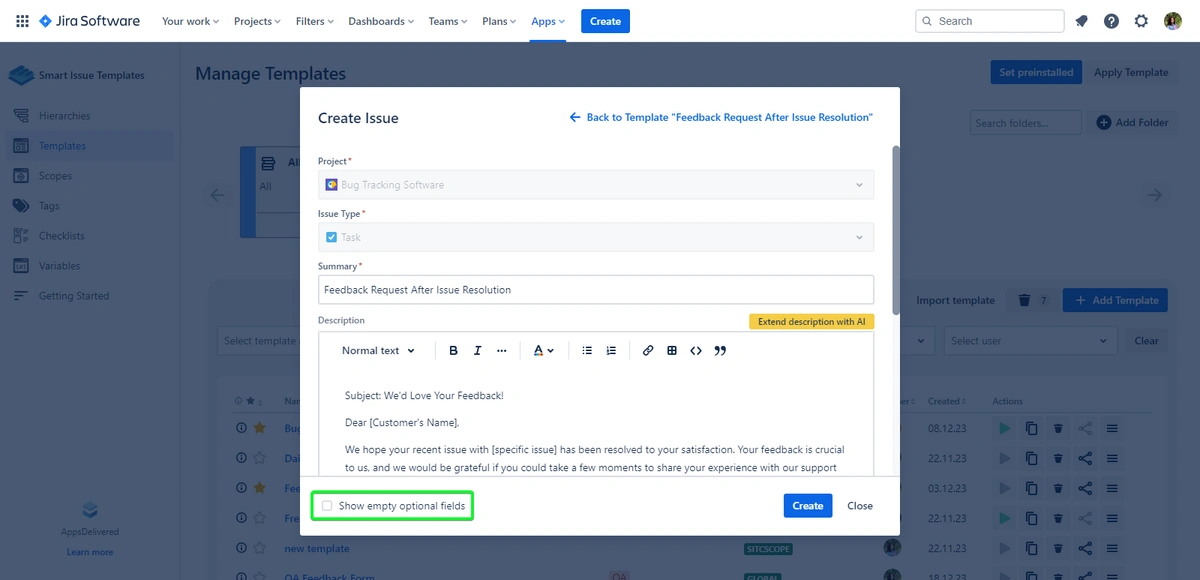Image resolution: width=1200 pixels, height=580 pixels.
Task: Click the Add Template button
Action: point(1115,300)
